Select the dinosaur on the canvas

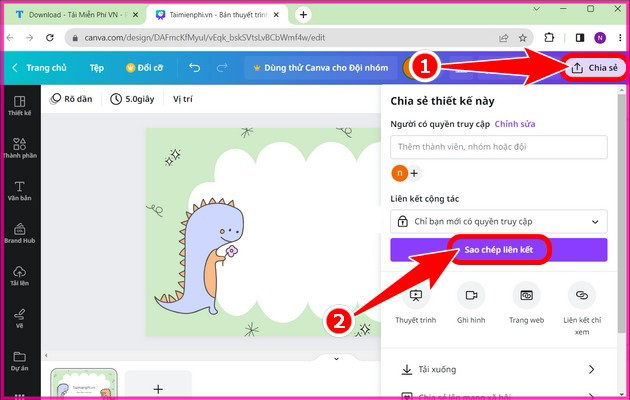(x=200, y=258)
